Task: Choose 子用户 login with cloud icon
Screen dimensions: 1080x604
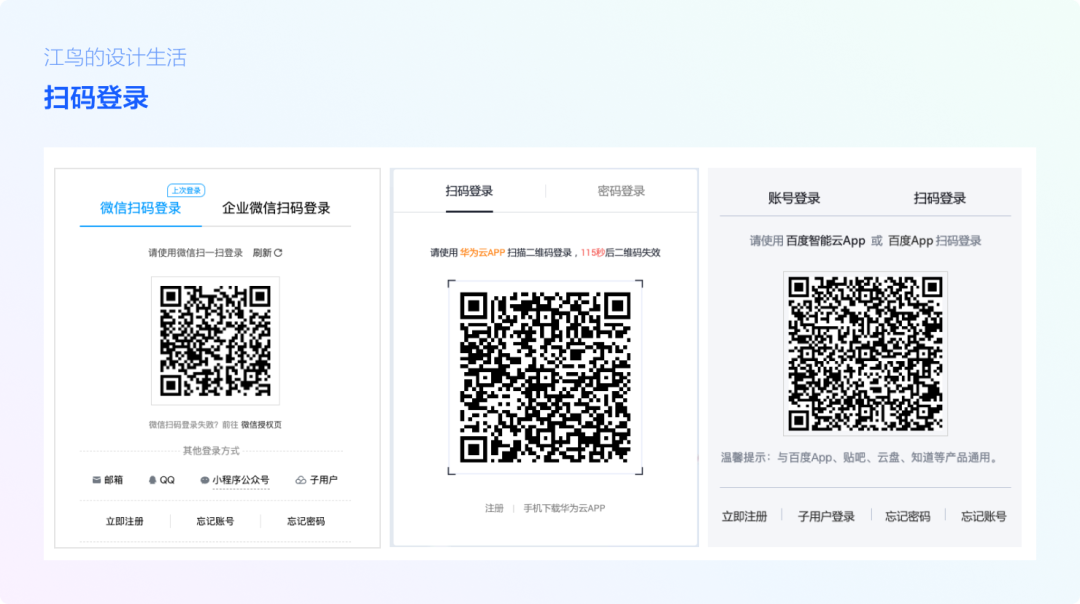Action: pos(317,480)
